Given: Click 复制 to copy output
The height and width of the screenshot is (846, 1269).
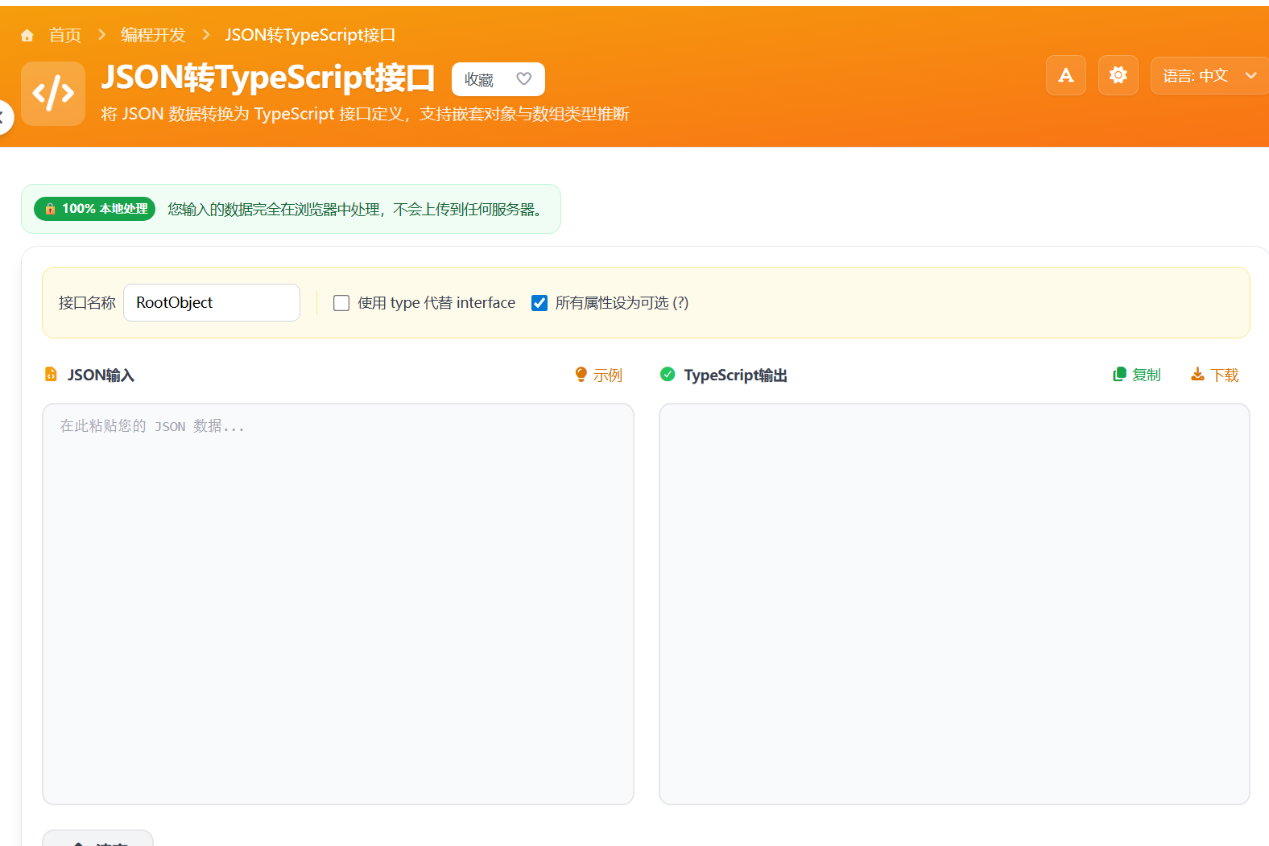Looking at the screenshot, I should [x=1137, y=375].
